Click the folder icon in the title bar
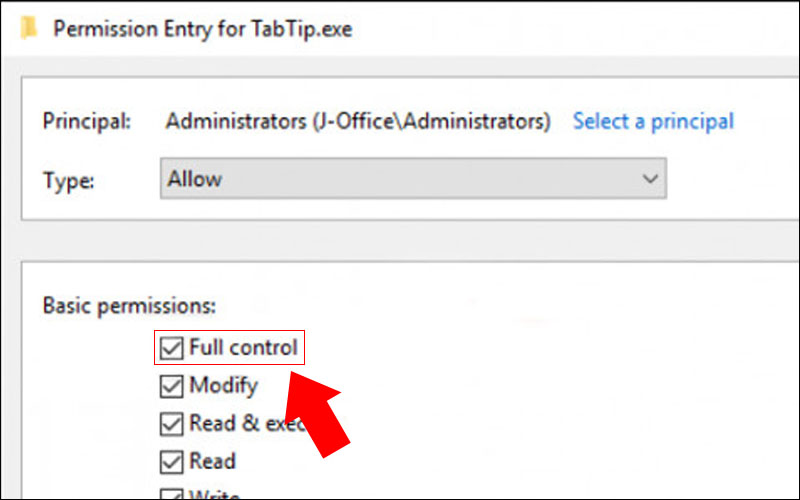The image size is (800, 500). click(30, 28)
